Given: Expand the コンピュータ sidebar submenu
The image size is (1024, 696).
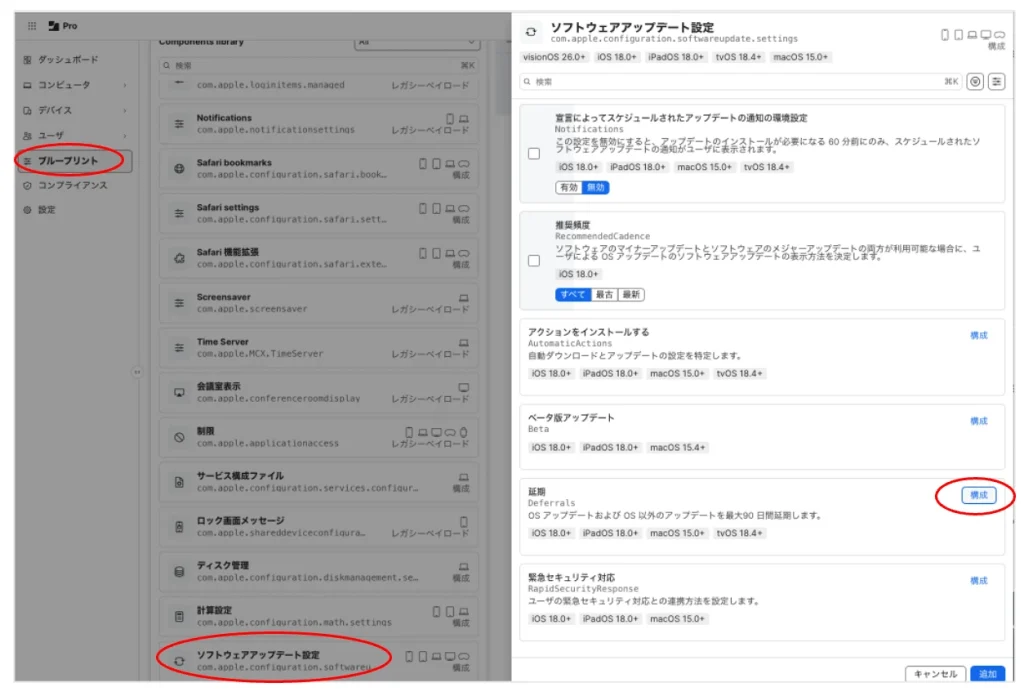Looking at the screenshot, I should click(124, 85).
